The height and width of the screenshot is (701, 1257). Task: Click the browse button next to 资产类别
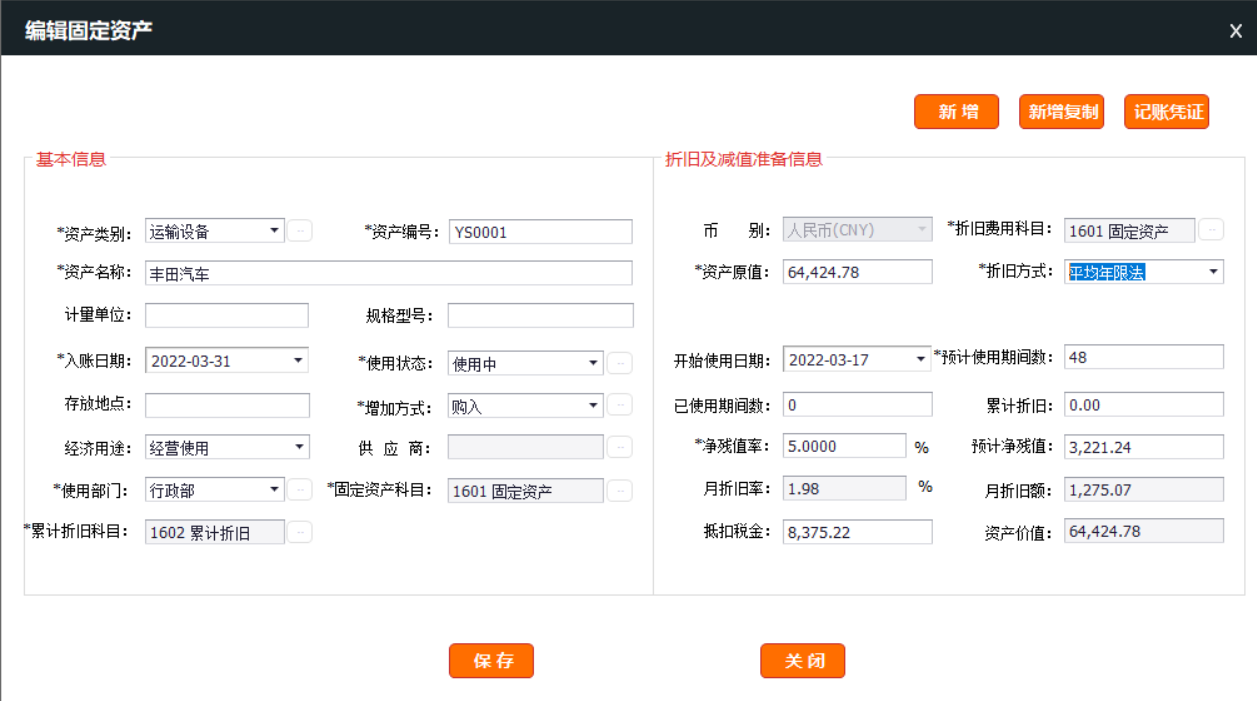[300, 231]
